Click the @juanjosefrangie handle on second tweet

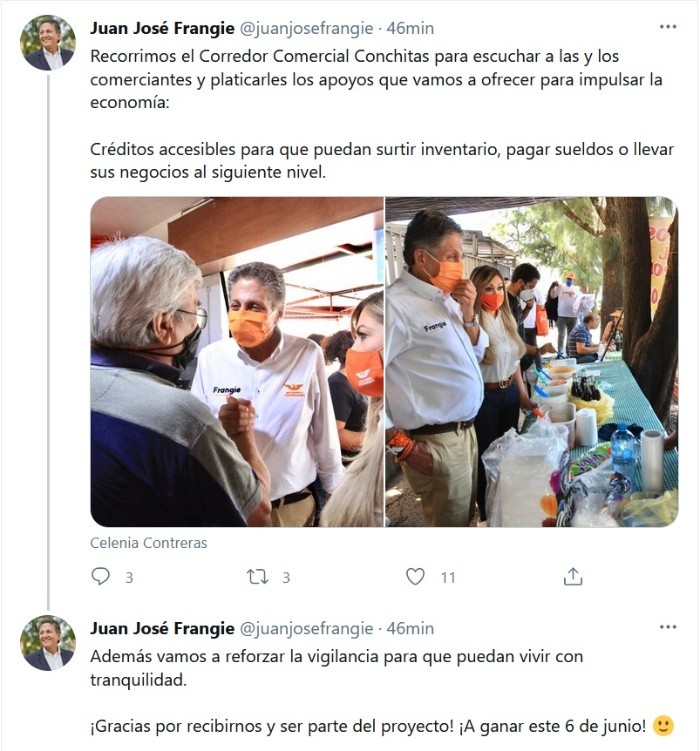point(306,628)
